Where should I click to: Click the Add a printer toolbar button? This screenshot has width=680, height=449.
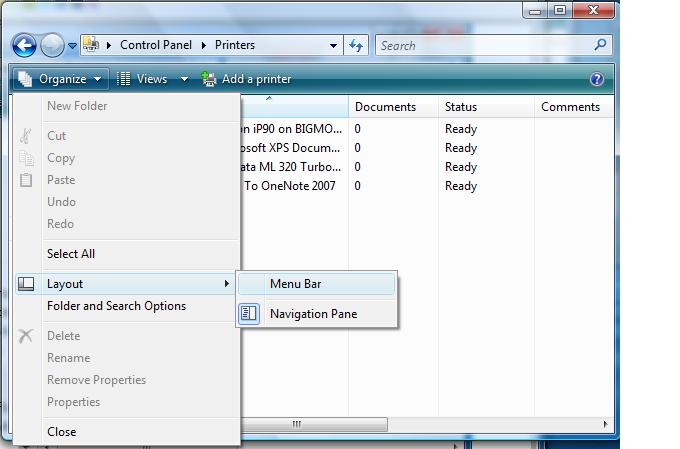point(246,79)
